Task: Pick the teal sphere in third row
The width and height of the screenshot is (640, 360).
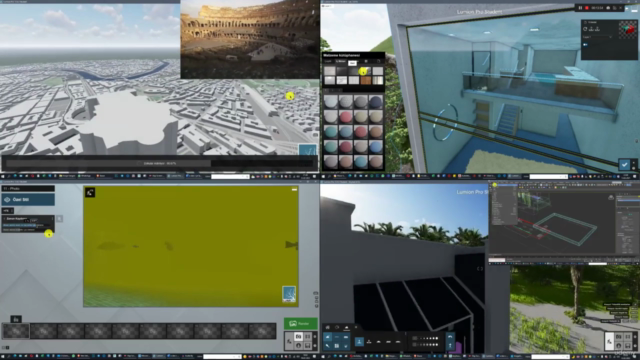Action: click(x=331, y=132)
